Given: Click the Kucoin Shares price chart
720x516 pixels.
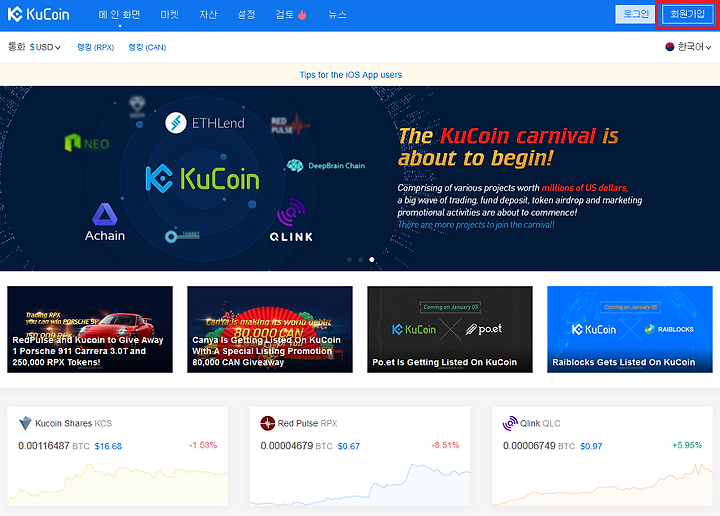Looking at the screenshot, I should (118, 484).
